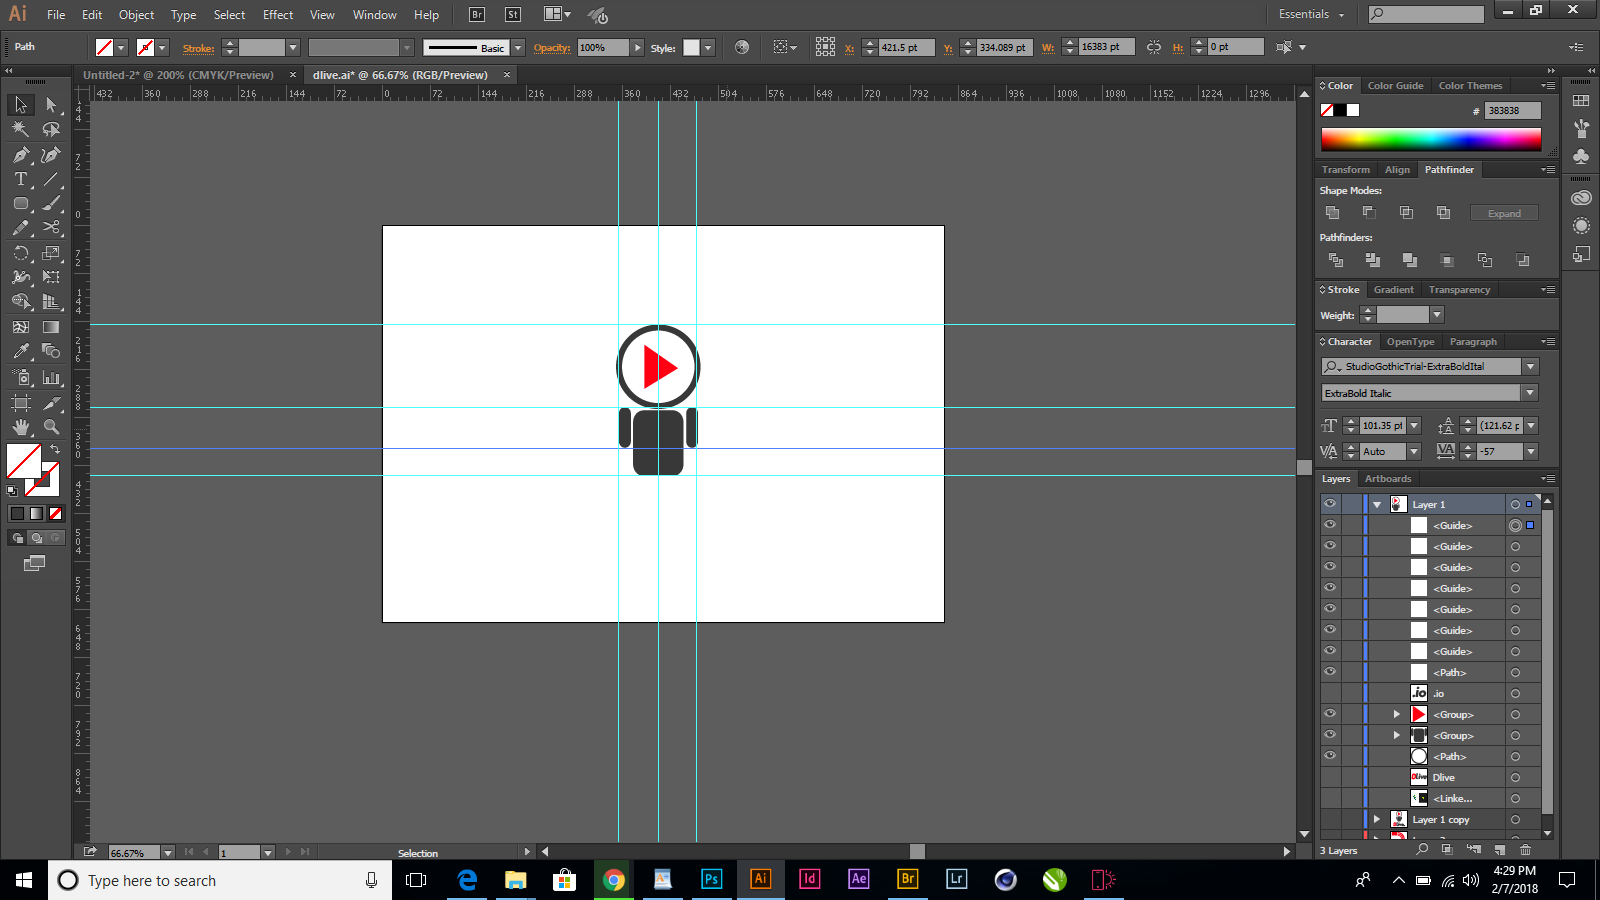Show the hidden .io layer
This screenshot has height=900, width=1600.
1330,693
